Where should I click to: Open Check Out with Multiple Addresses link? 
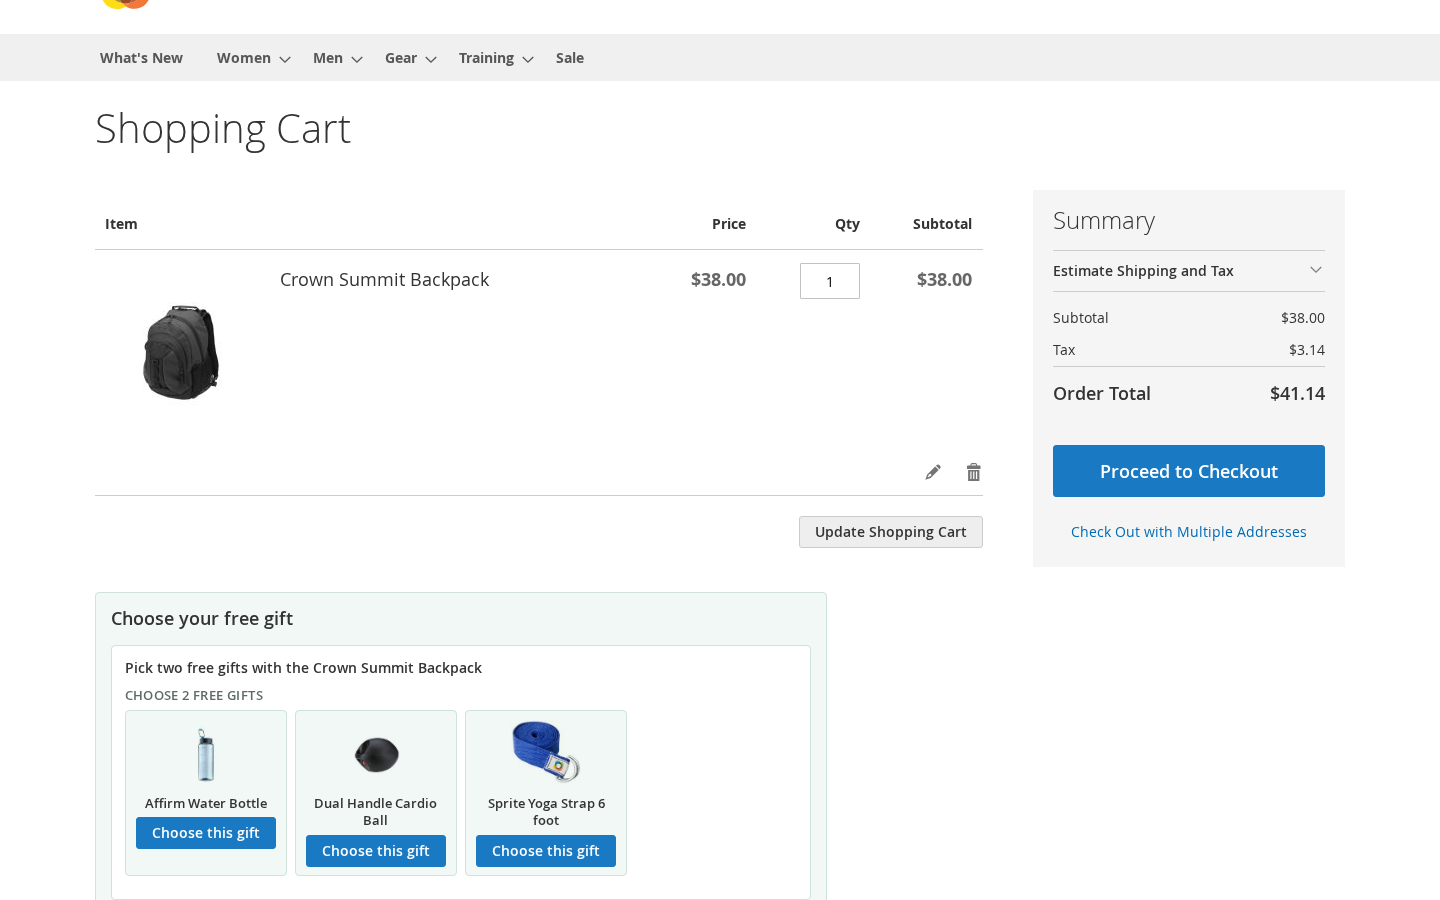[1189, 532]
